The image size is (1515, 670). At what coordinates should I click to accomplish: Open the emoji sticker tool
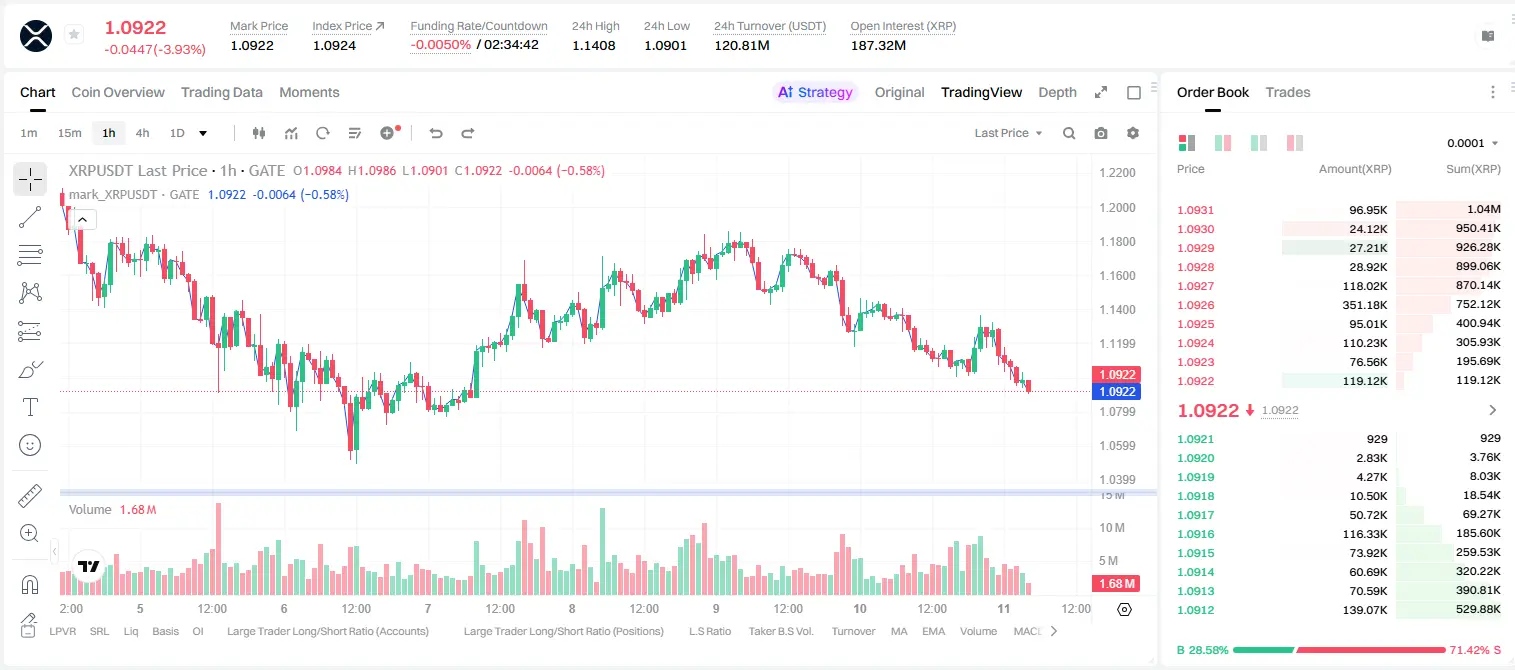pyautogui.click(x=30, y=445)
